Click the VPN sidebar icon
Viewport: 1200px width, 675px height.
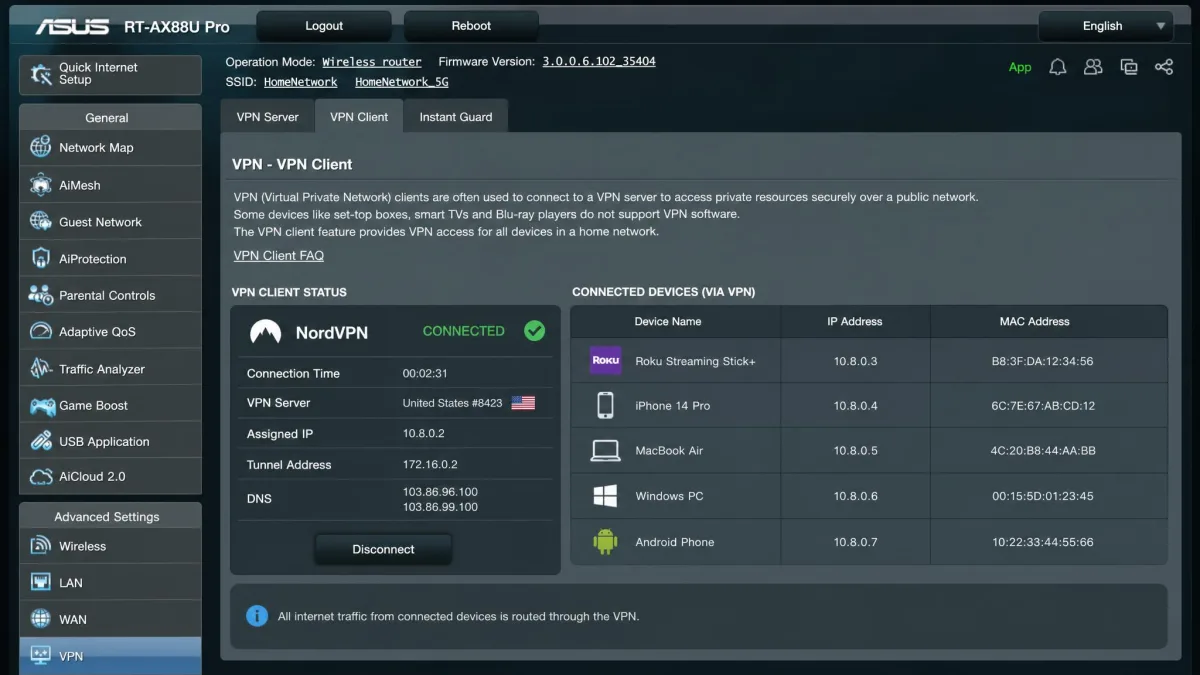click(41, 656)
